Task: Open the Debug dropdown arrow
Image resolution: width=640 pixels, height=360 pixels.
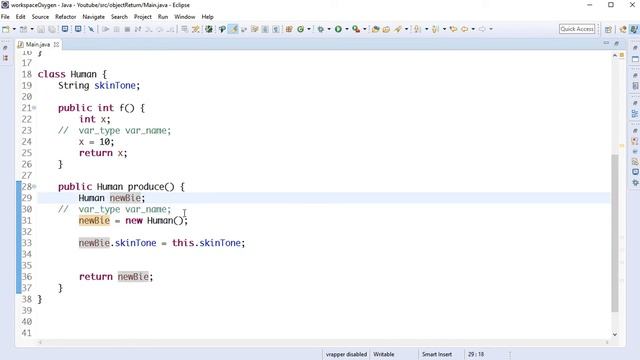Action: pyautogui.click(x=329, y=29)
